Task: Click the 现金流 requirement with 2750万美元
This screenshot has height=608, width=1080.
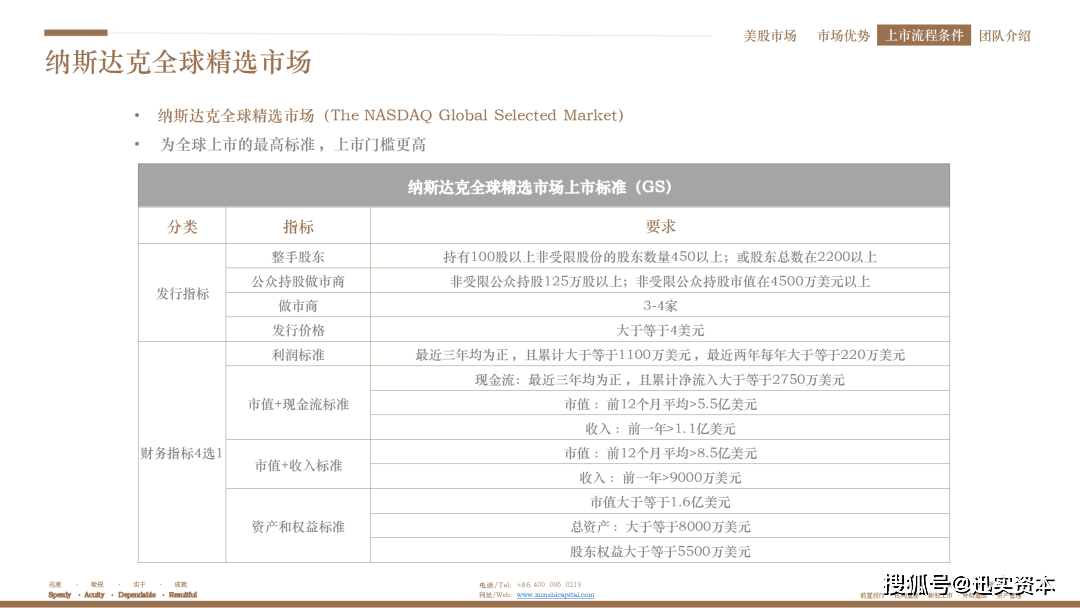Action: [x=660, y=379]
